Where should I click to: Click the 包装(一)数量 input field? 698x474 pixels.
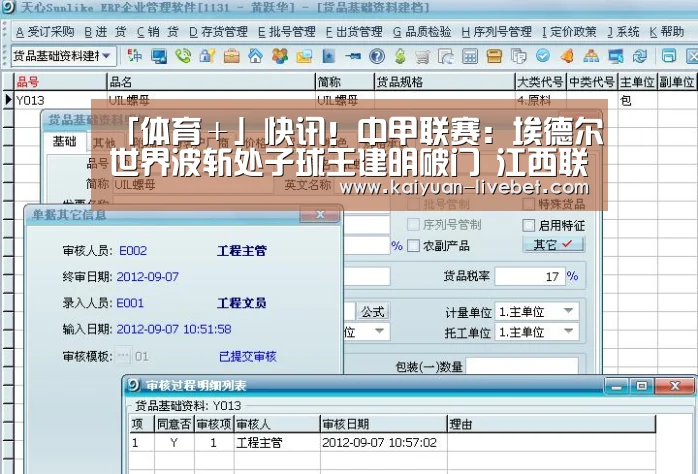click(x=521, y=366)
